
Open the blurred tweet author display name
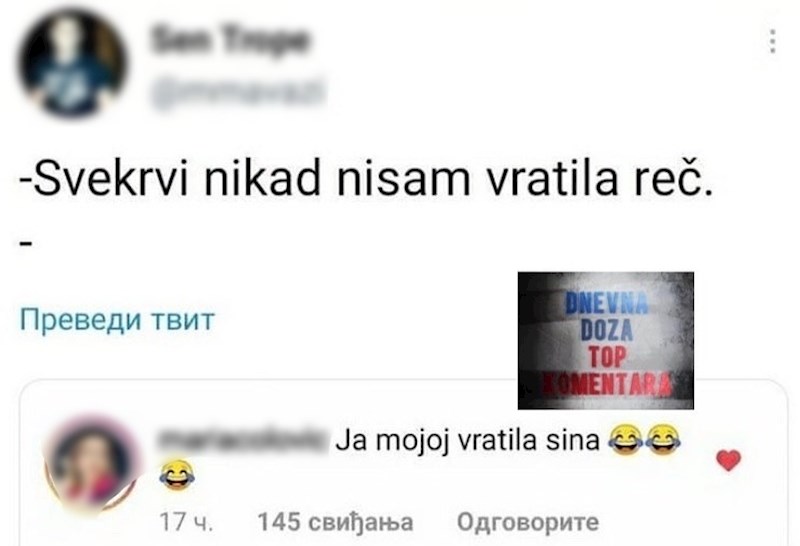(x=229, y=40)
